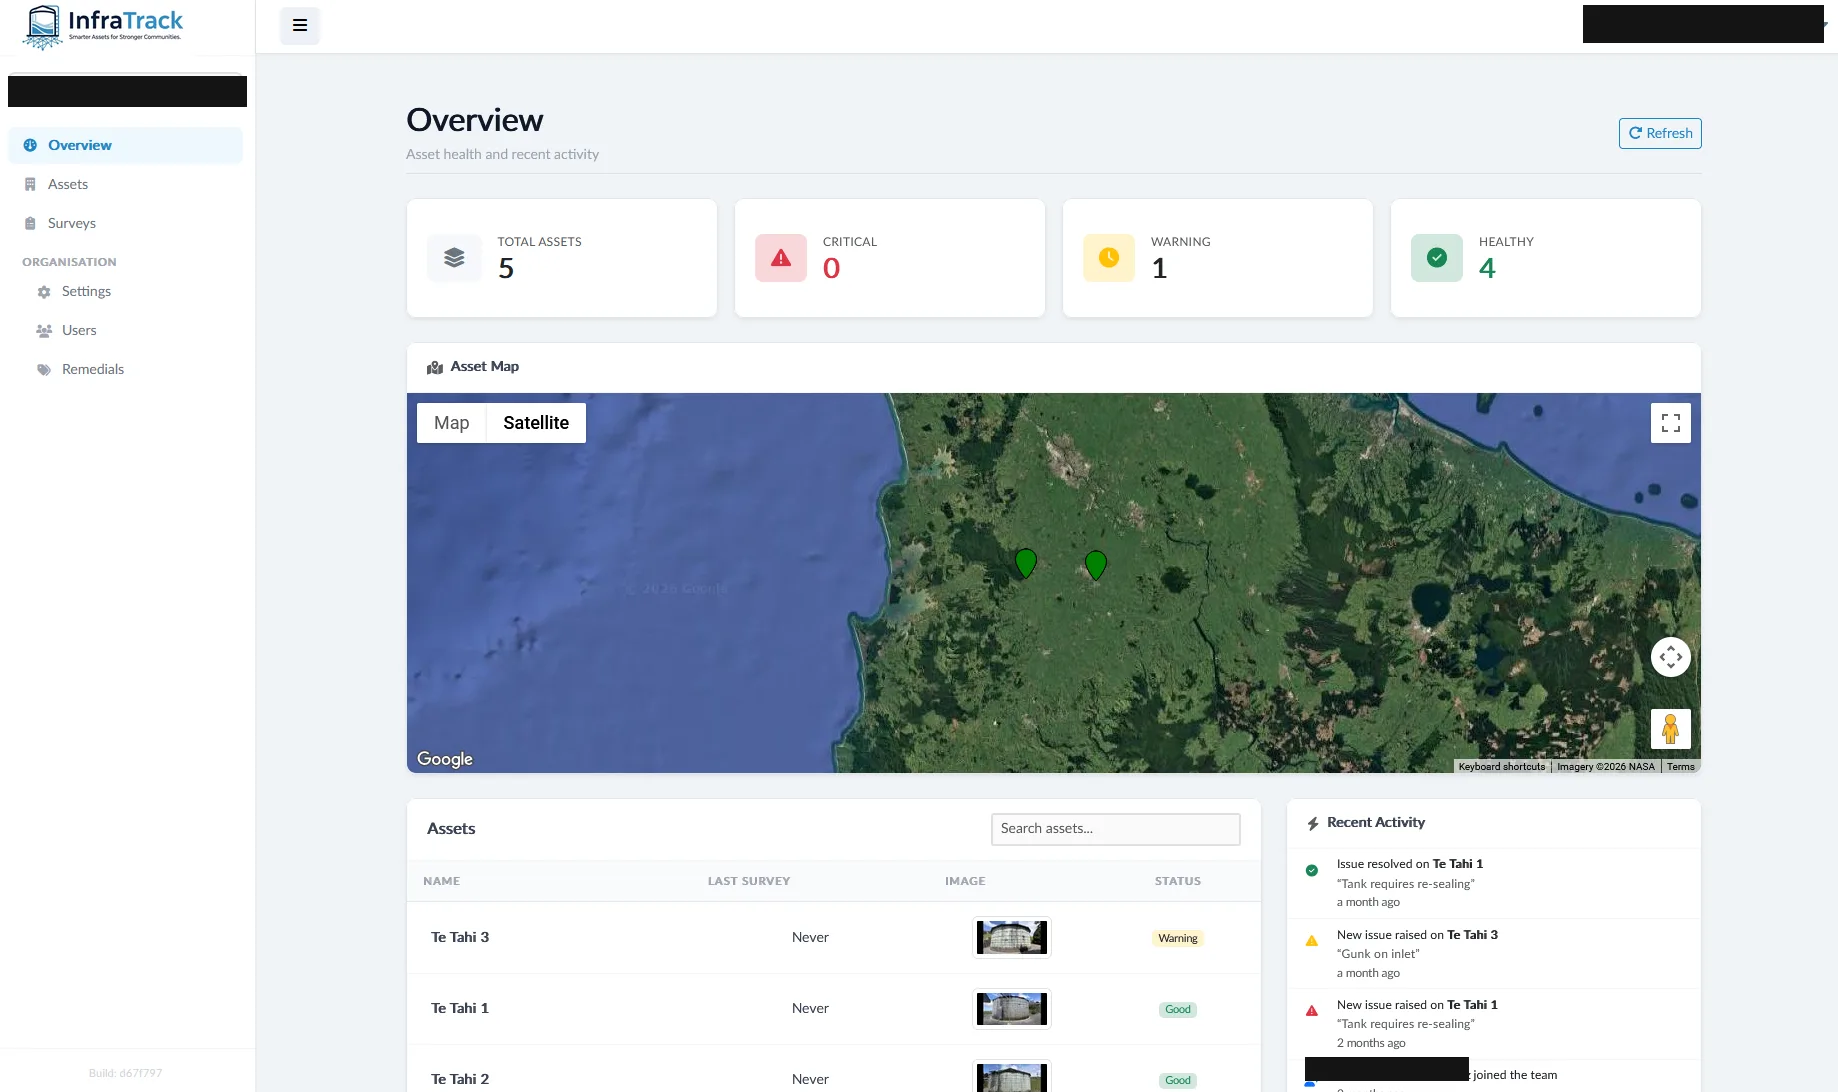Click the Build d67f797 text
Screen dimensions: 1838x1092
click(x=125, y=1073)
